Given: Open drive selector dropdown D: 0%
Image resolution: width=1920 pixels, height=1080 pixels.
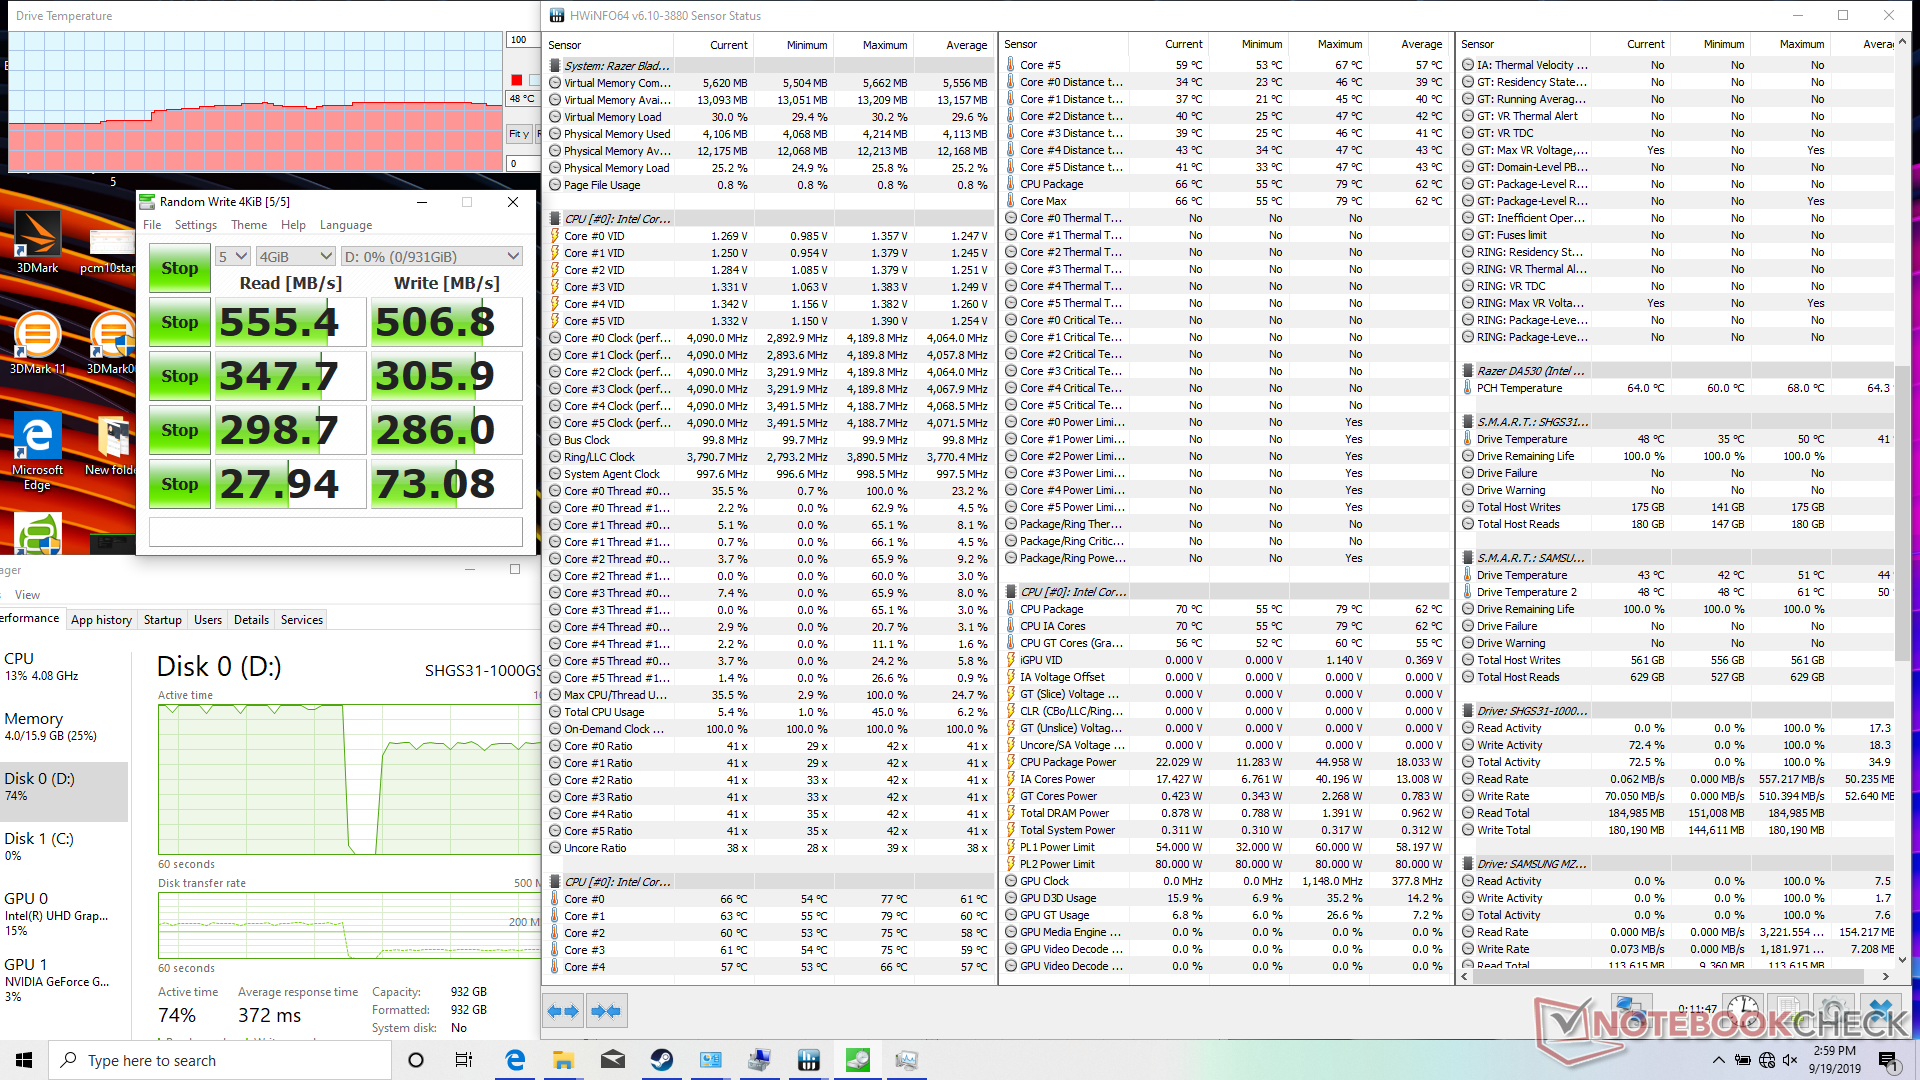Looking at the screenshot, I should click(432, 257).
